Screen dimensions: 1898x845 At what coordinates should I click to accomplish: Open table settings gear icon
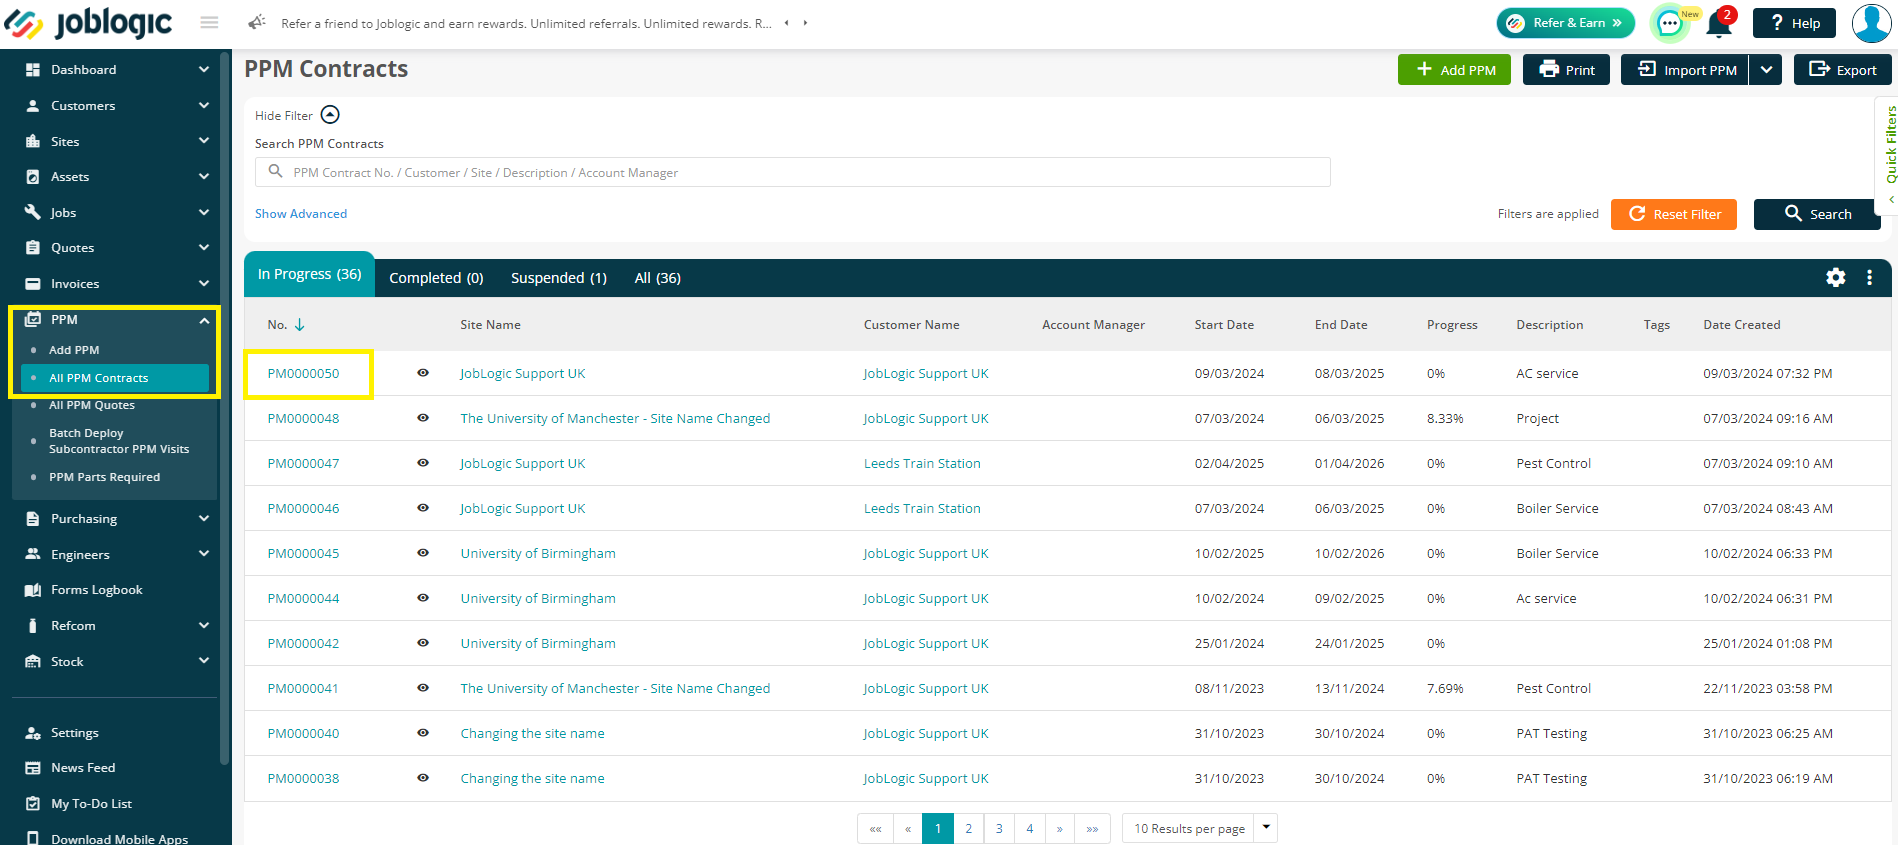[x=1836, y=277]
